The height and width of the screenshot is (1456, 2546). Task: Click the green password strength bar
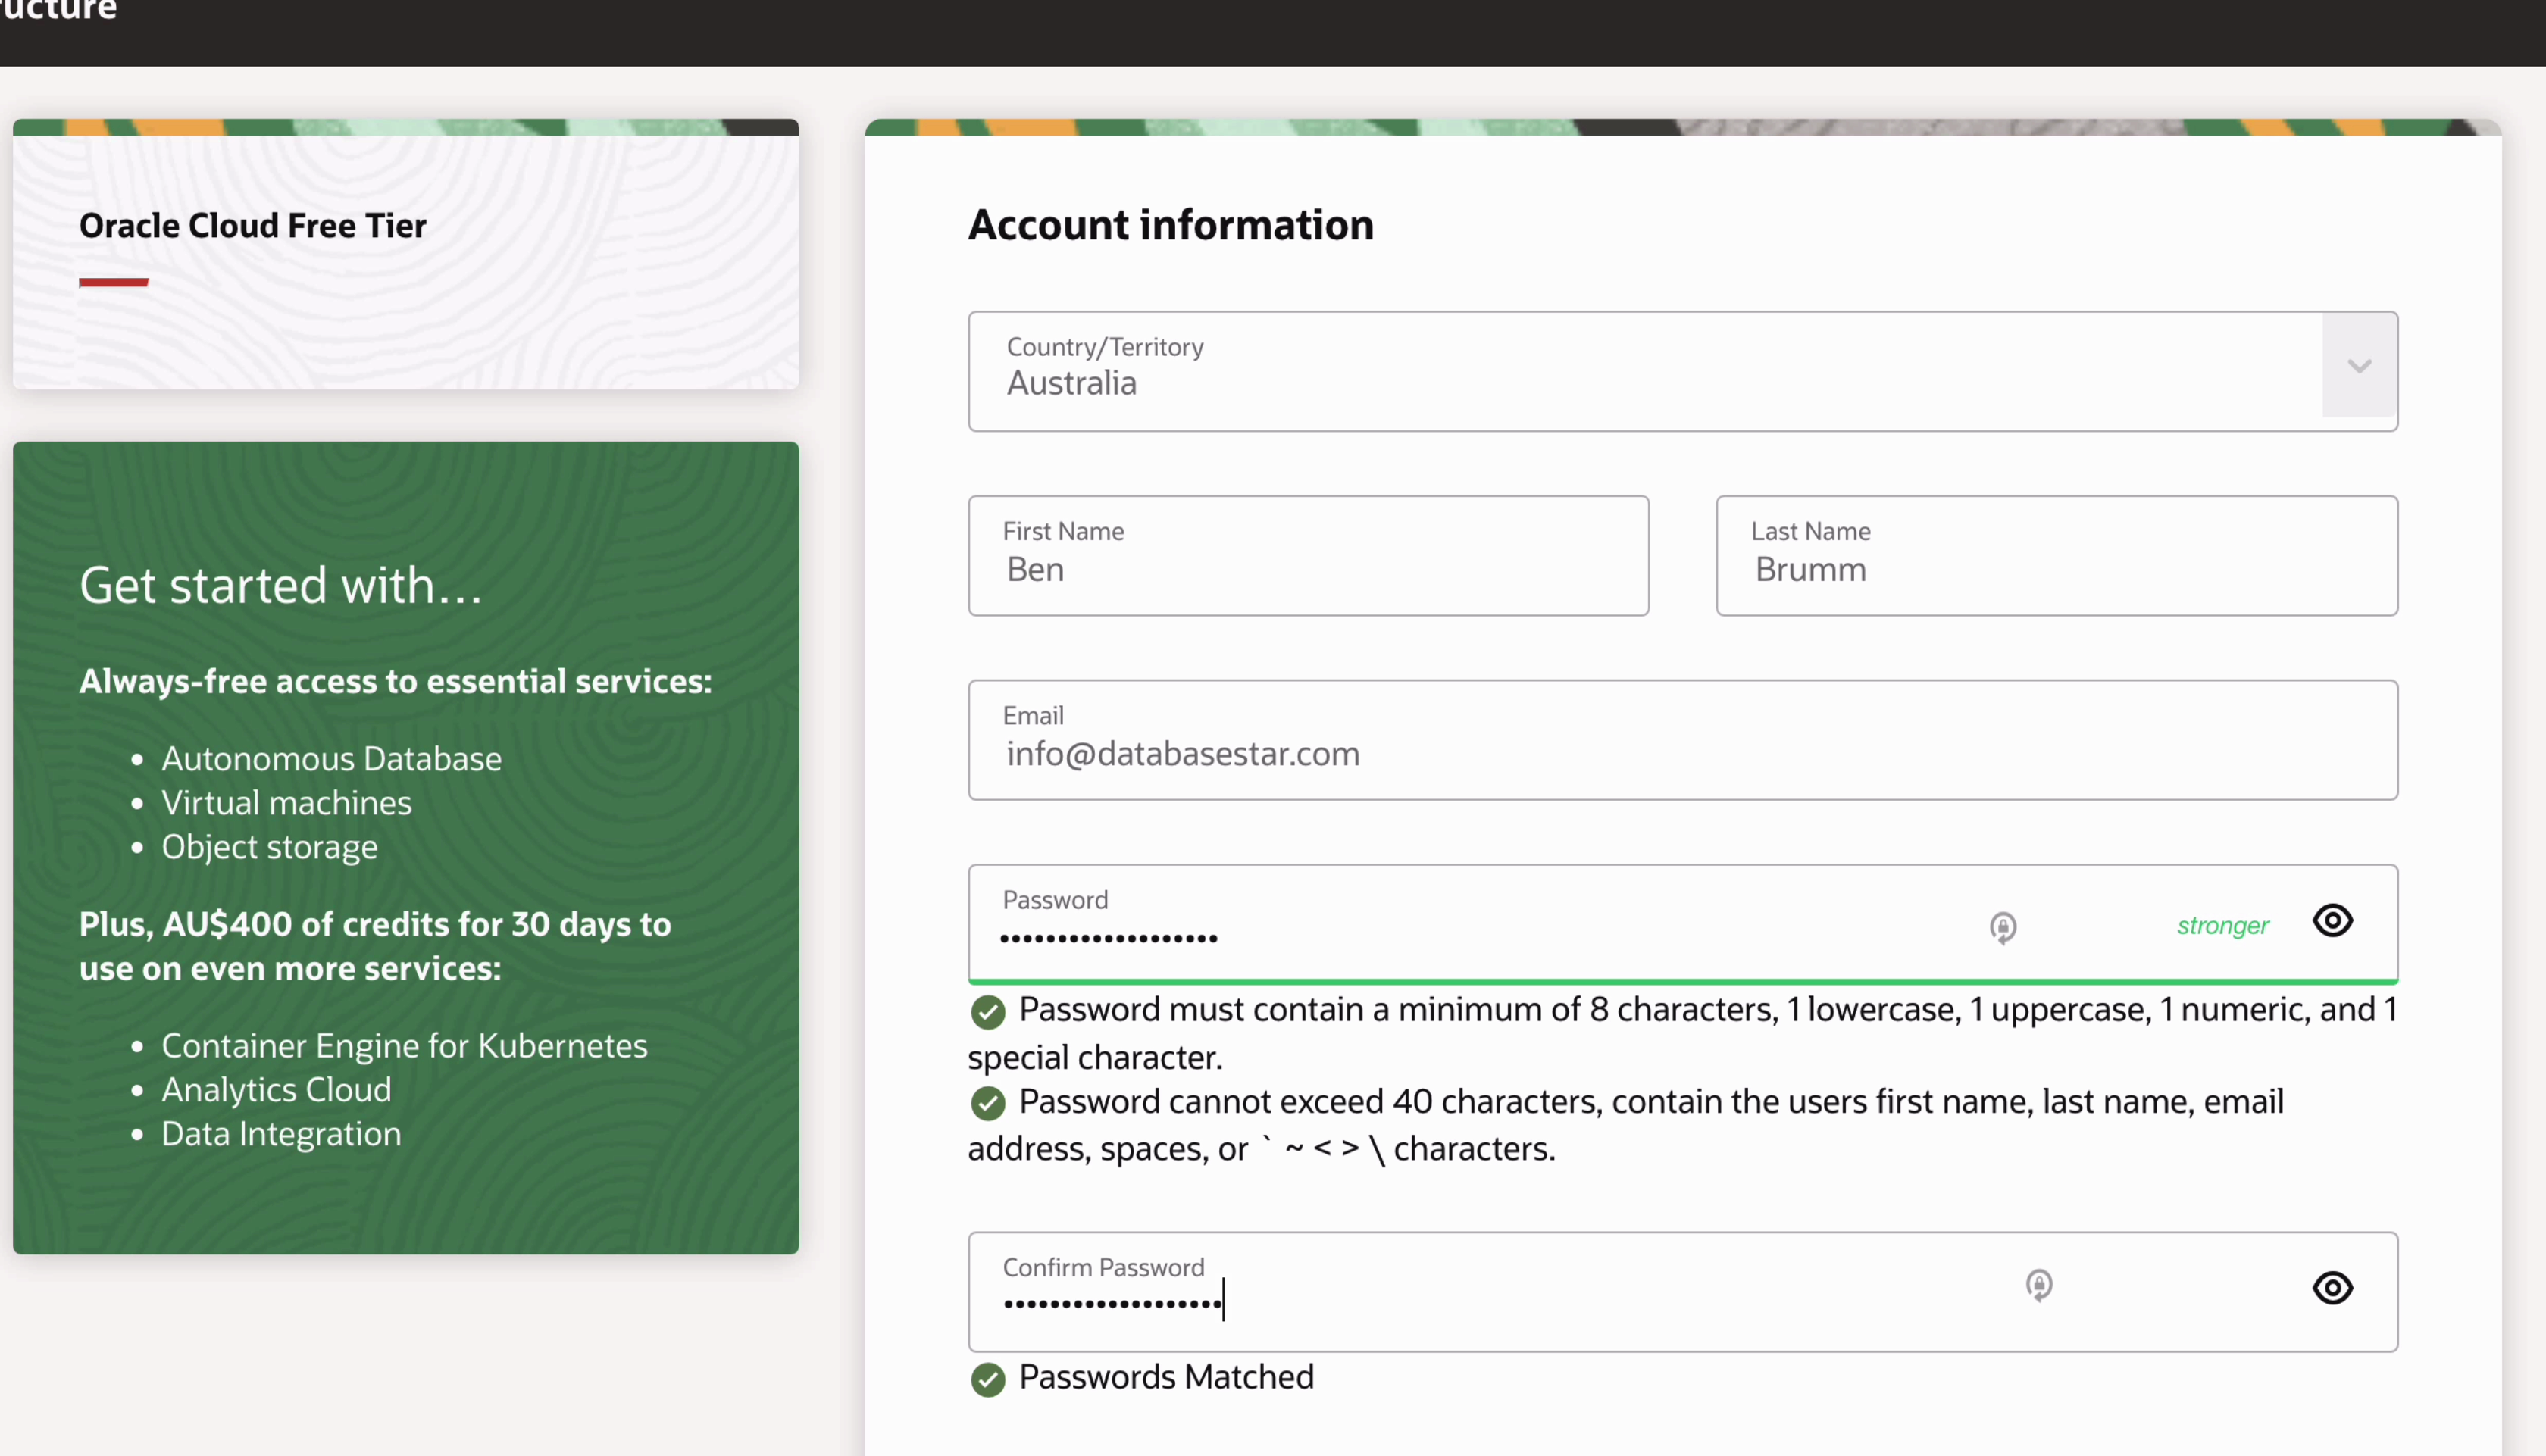click(1682, 981)
